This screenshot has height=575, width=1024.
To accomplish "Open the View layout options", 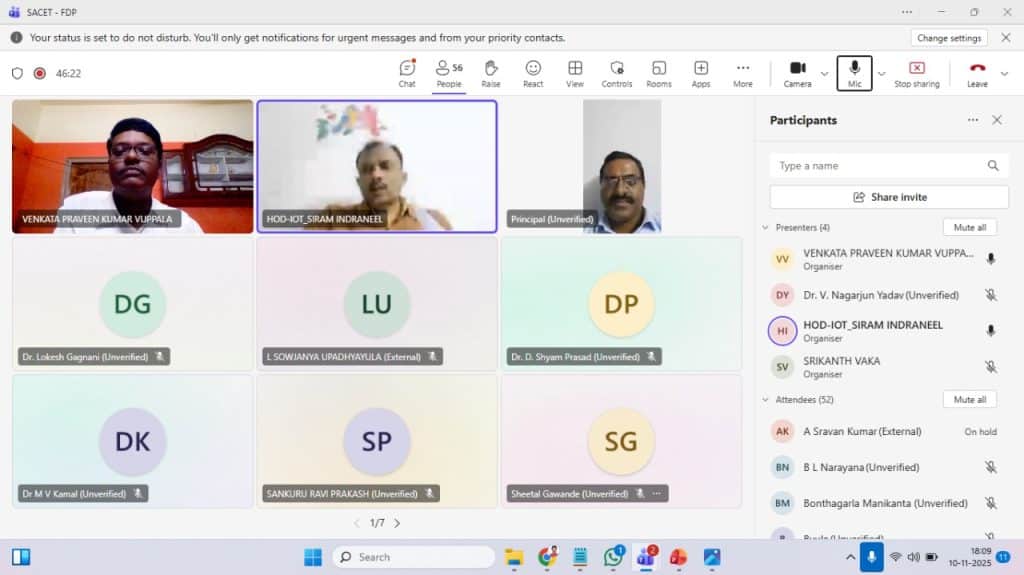I will 575,73.
